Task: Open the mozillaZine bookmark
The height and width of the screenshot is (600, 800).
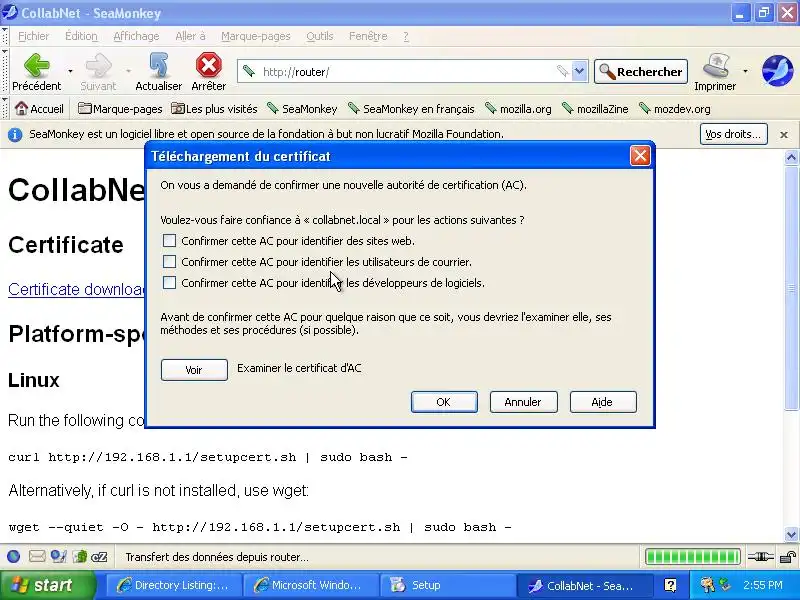Action: pos(595,109)
